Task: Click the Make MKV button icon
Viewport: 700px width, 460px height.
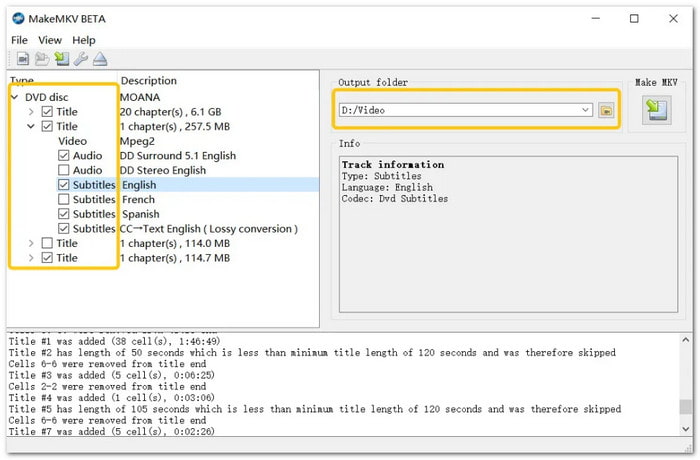Action: pyautogui.click(x=657, y=110)
